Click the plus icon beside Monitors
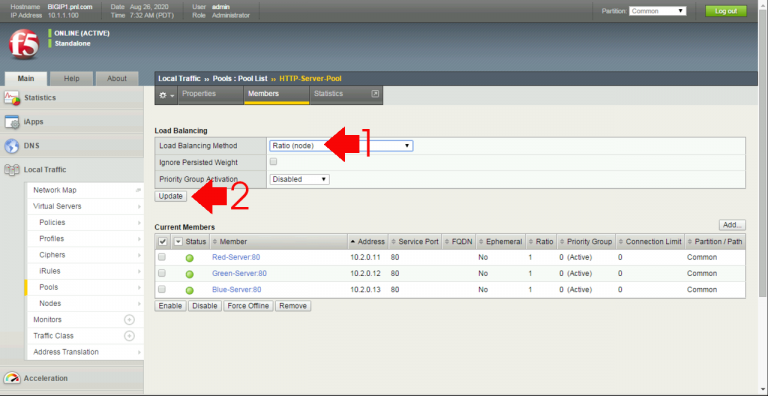The width and height of the screenshot is (768, 396). (129, 320)
